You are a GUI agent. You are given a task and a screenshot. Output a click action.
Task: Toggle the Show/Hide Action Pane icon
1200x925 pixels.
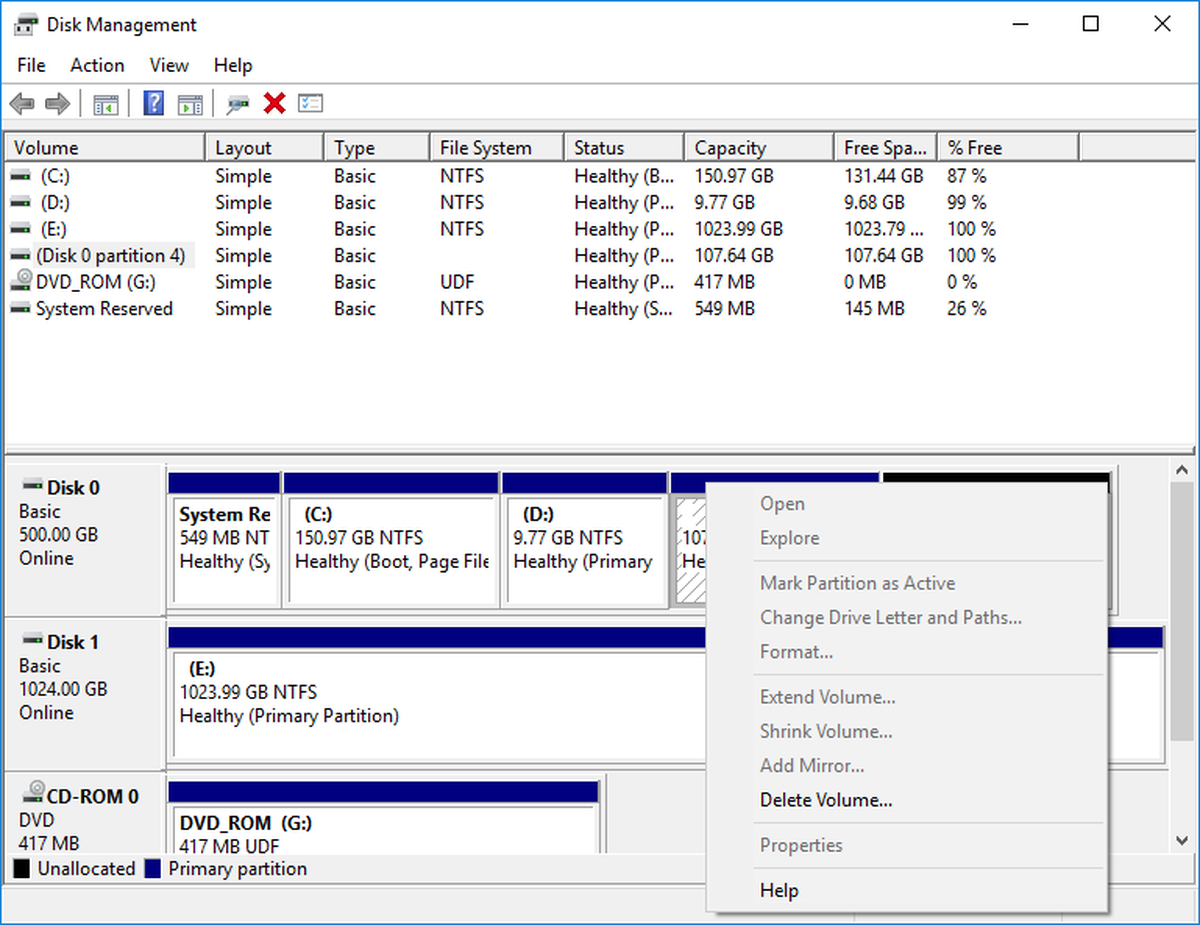[x=190, y=103]
